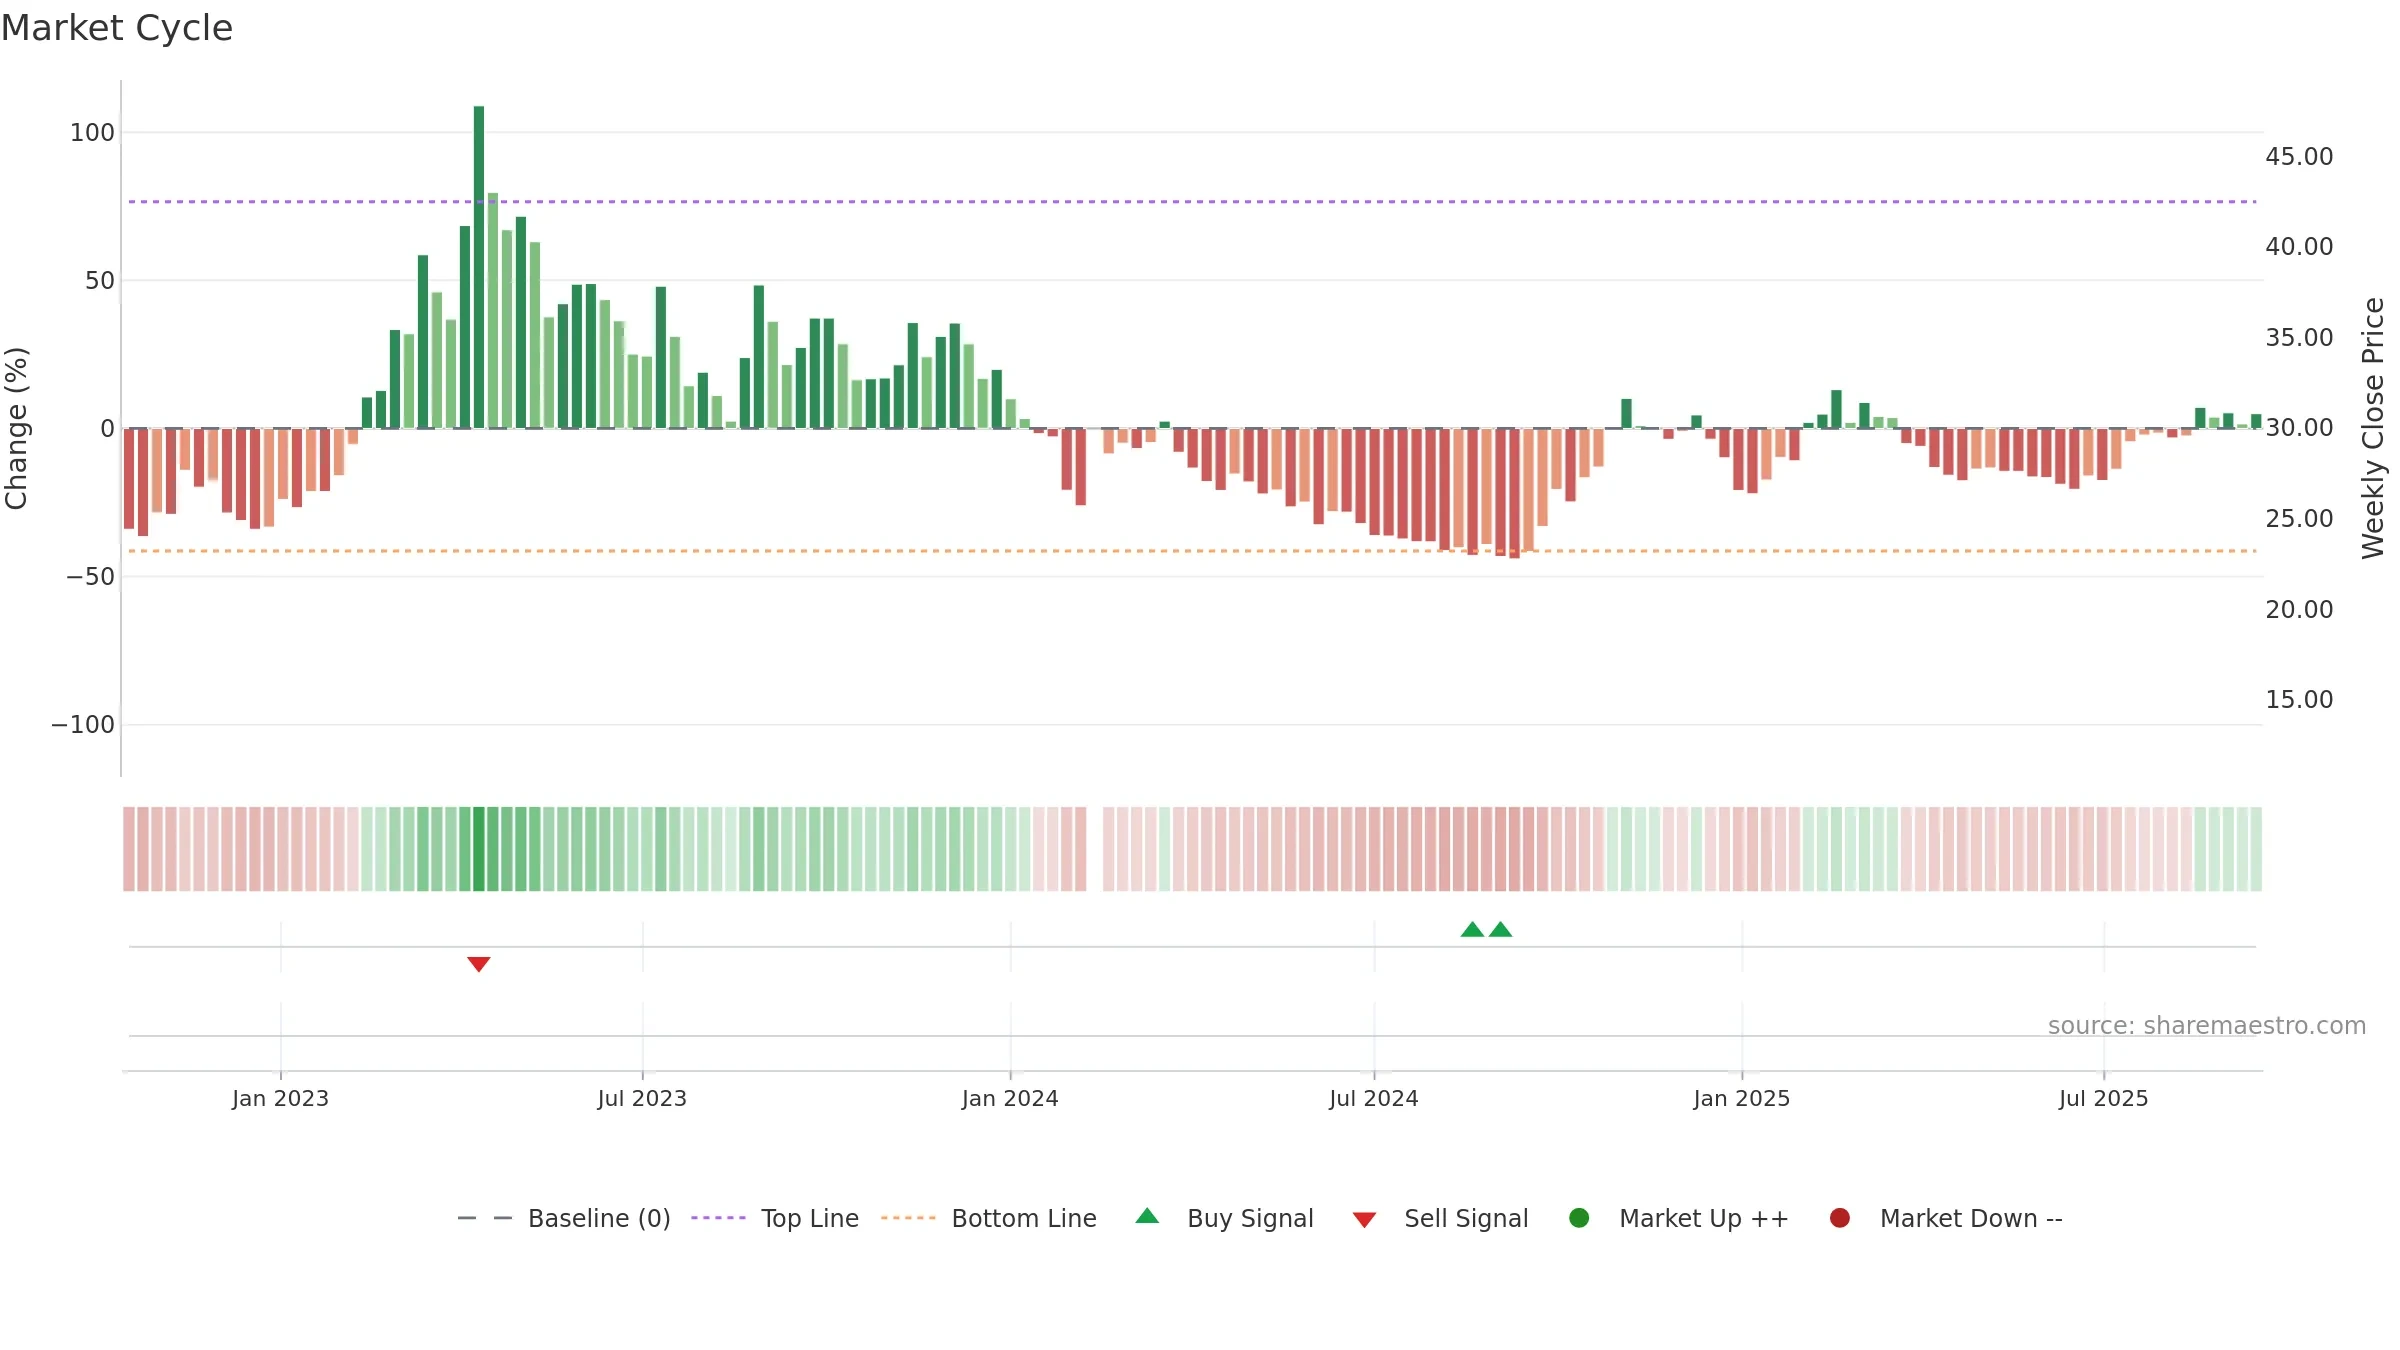Toggle the Buy Signal legend entry
Screen dimensions: 2400x1350
pos(1225,1218)
